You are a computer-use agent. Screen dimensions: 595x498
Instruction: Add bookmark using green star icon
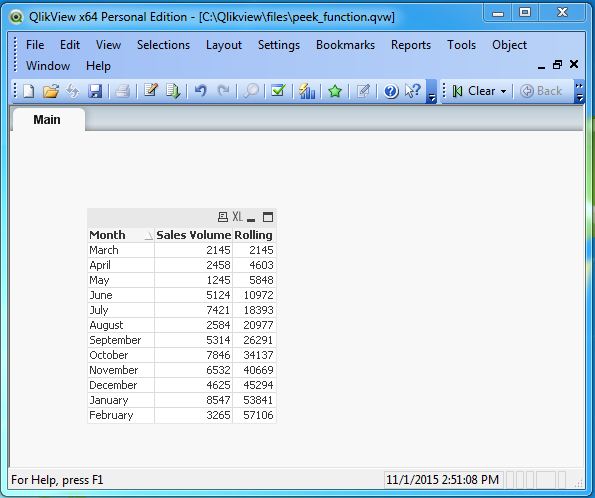coord(335,91)
